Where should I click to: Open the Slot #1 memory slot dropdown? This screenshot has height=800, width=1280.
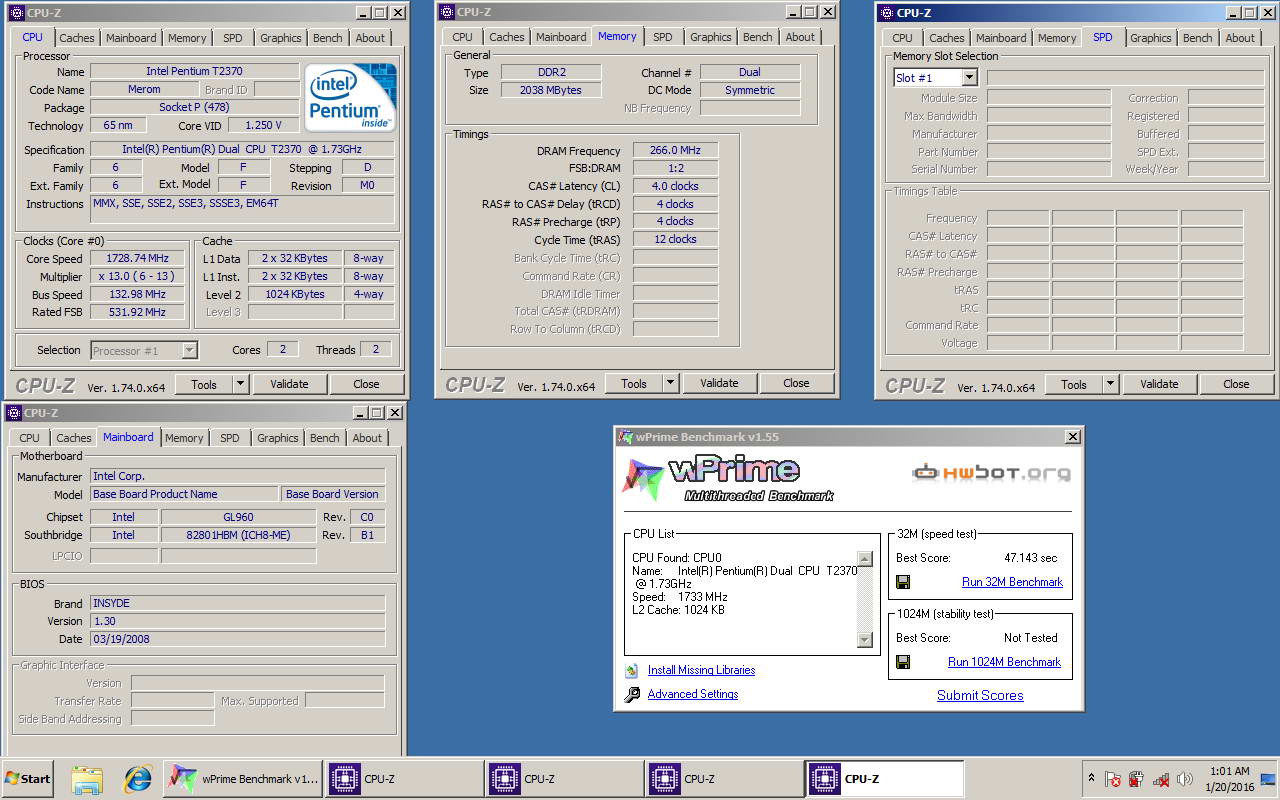coord(968,78)
